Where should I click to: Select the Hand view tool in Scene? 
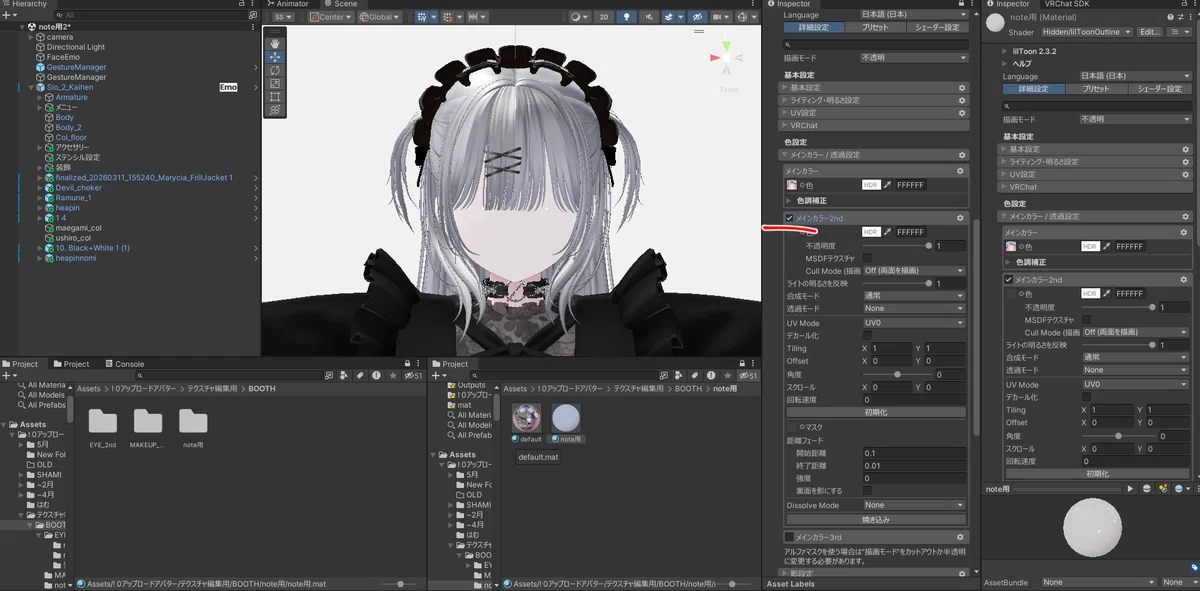[x=275, y=44]
